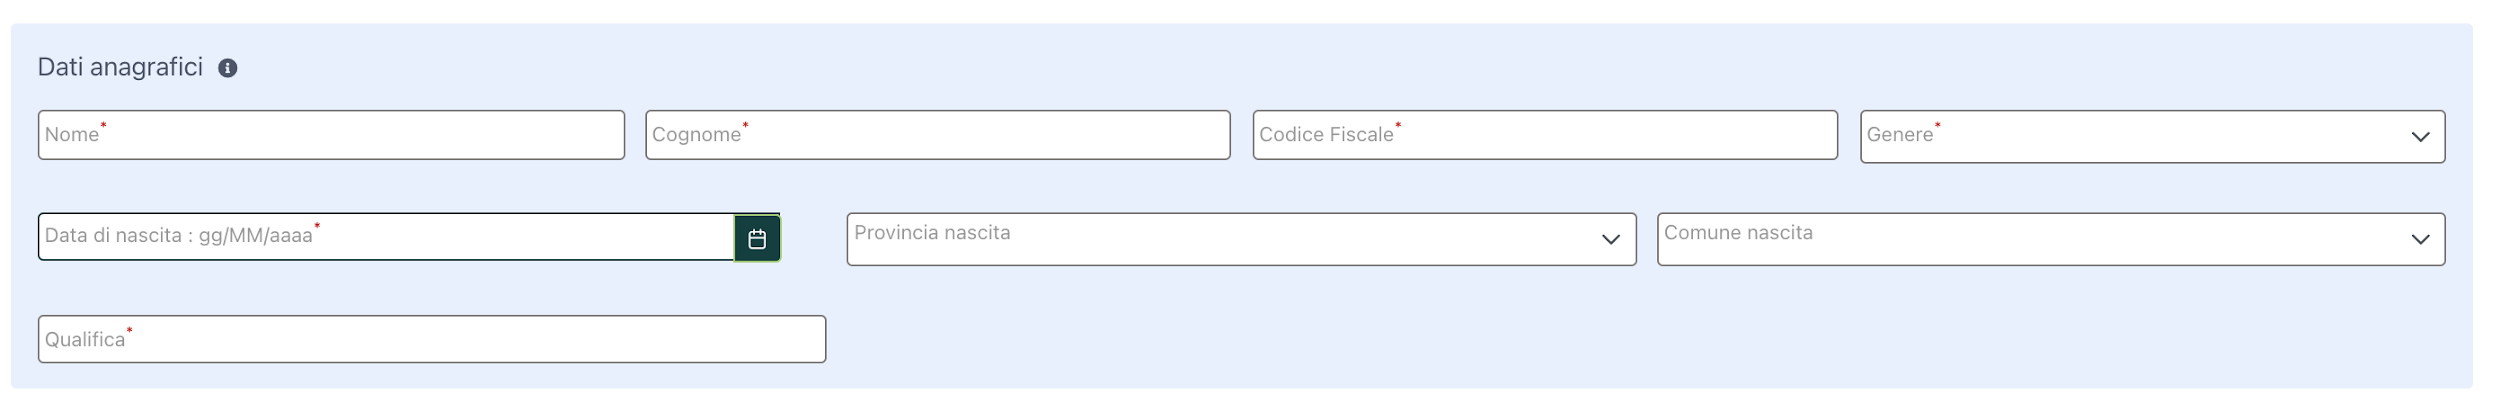Click into the Data di nascita field
The width and height of the screenshot is (2500, 403).
[x=386, y=237]
